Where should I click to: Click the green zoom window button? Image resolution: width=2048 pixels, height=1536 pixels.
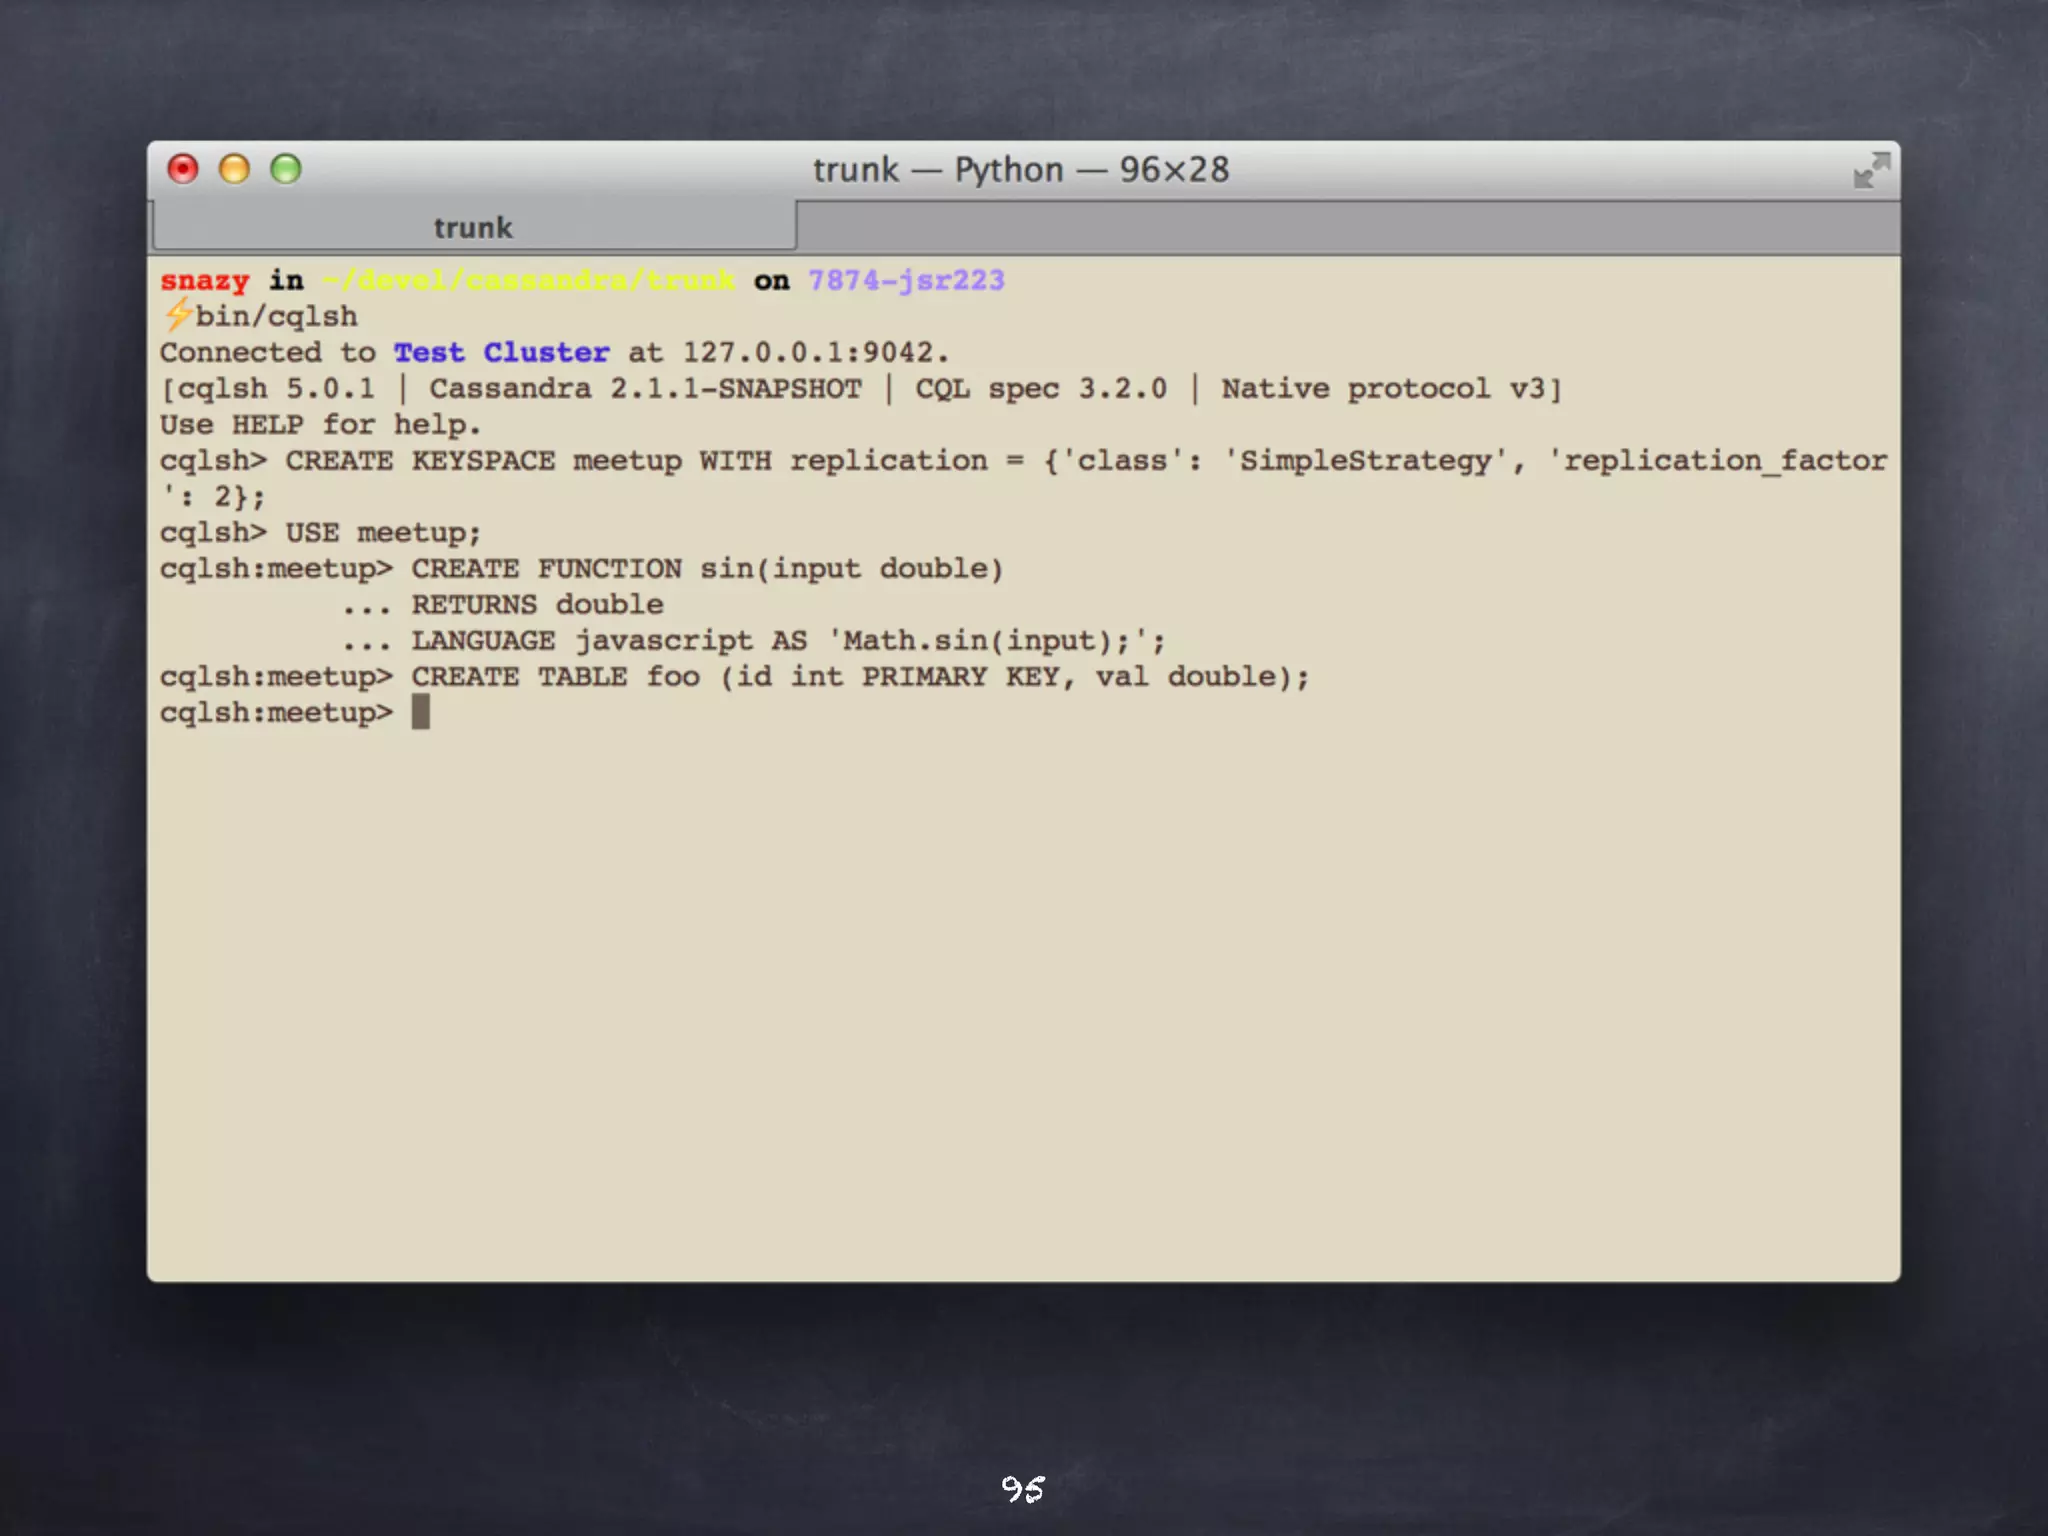(x=286, y=169)
